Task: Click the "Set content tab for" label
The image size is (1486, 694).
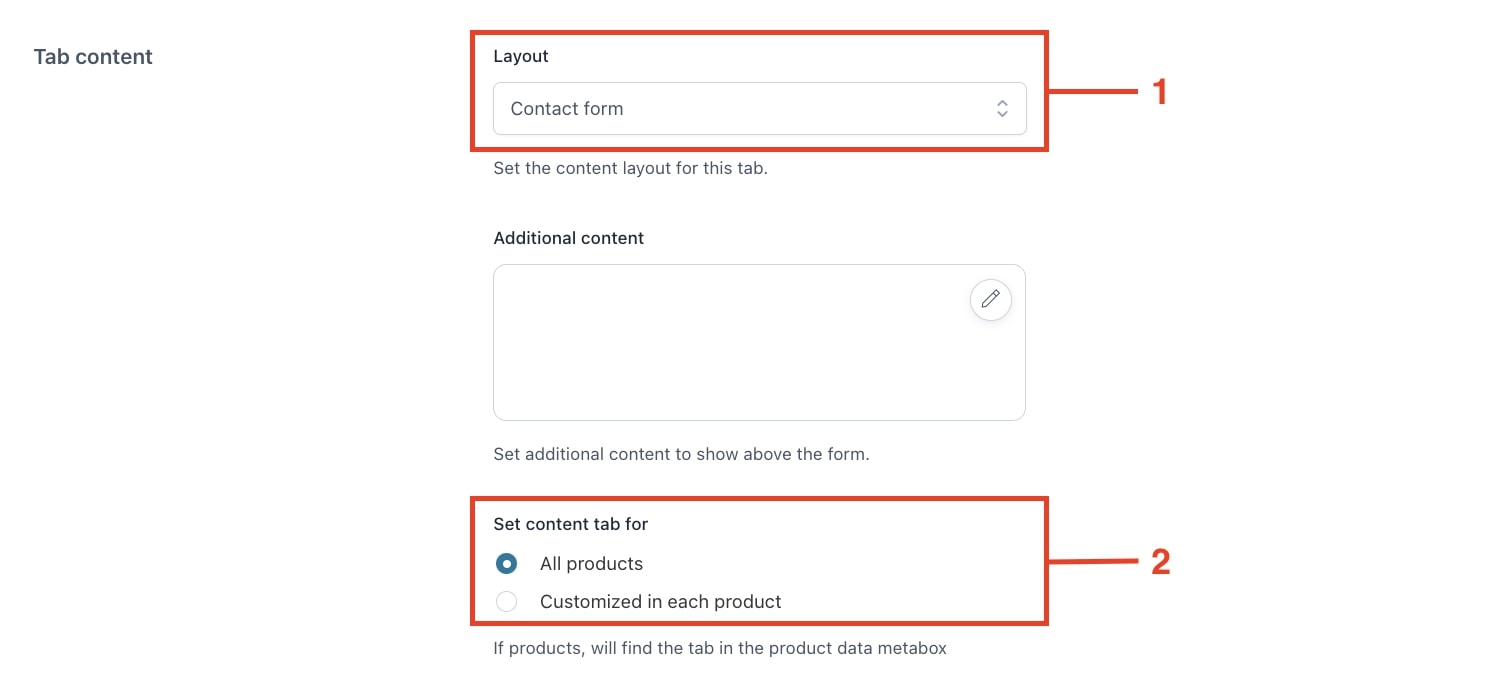Action: click(x=571, y=524)
